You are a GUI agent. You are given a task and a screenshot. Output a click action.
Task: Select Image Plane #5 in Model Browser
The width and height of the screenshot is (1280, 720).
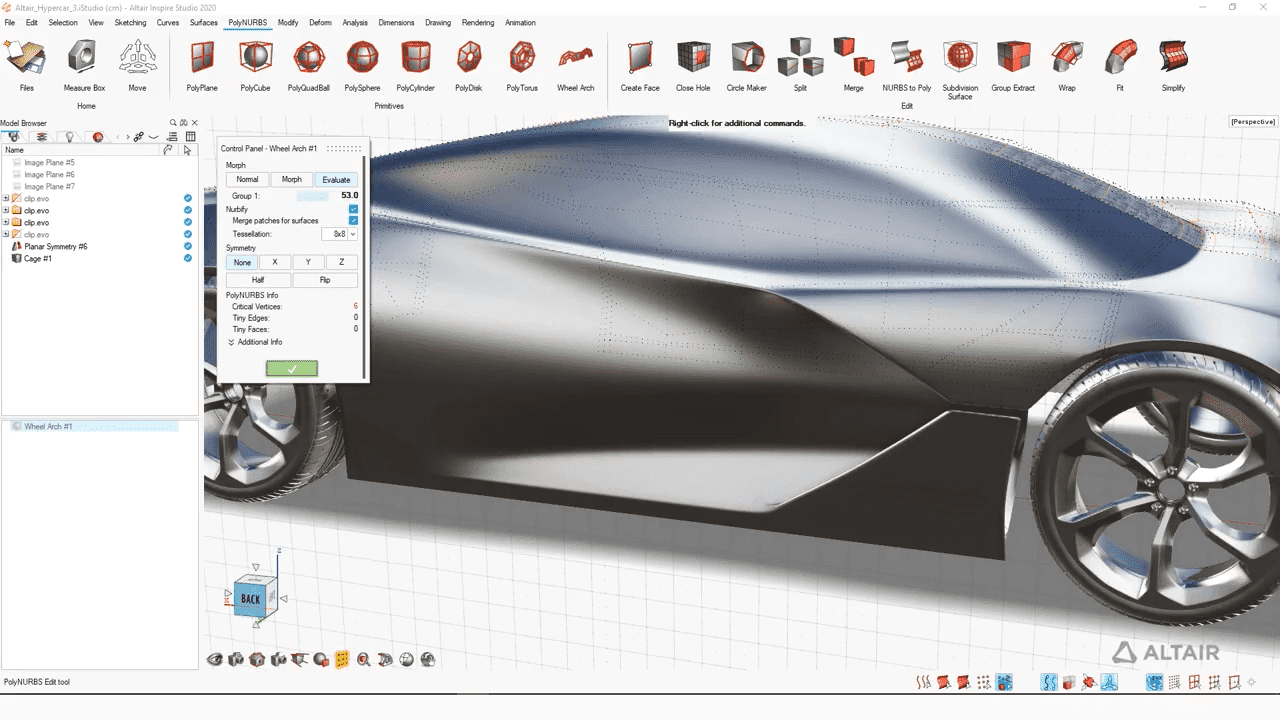click(49, 162)
